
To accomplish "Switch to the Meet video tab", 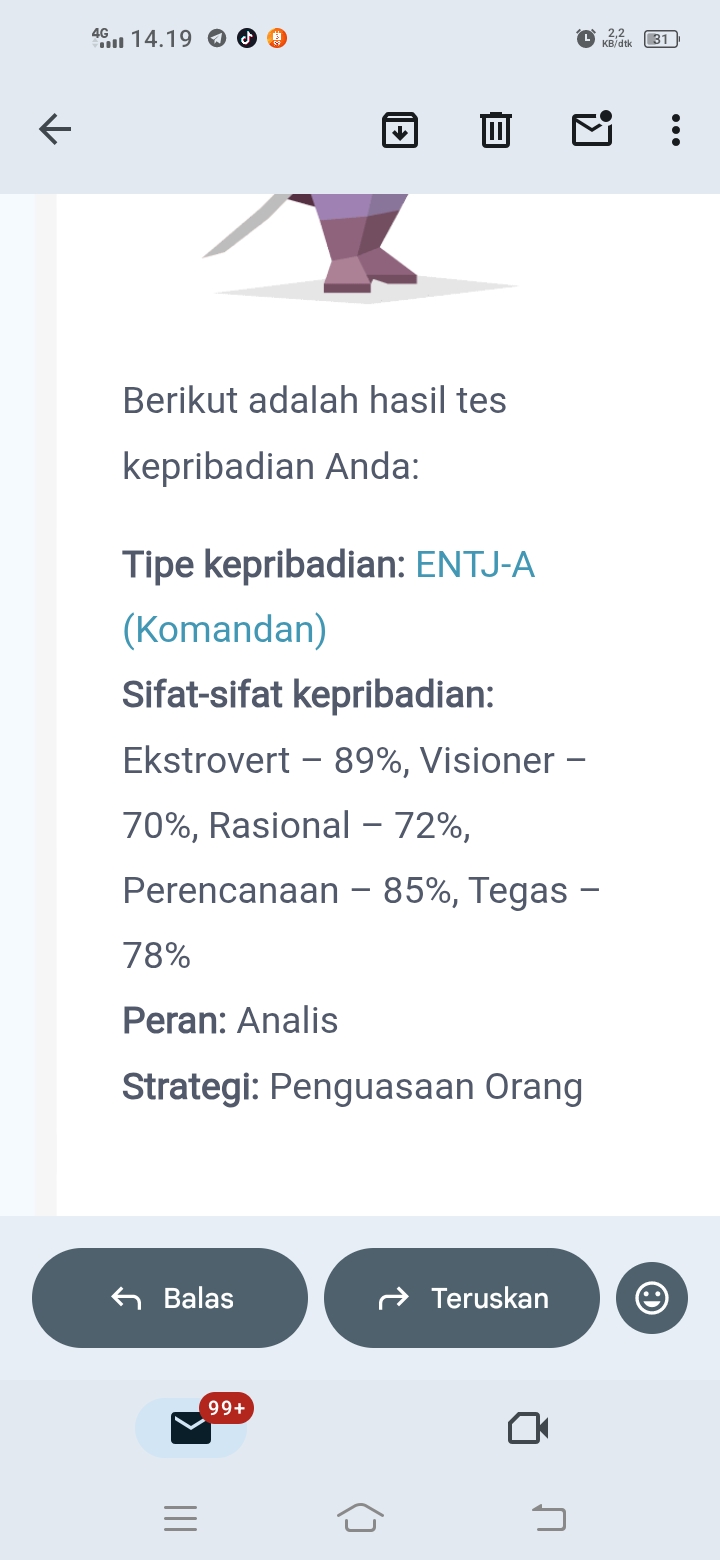I will pyautogui.click(x=528, y=1428).
